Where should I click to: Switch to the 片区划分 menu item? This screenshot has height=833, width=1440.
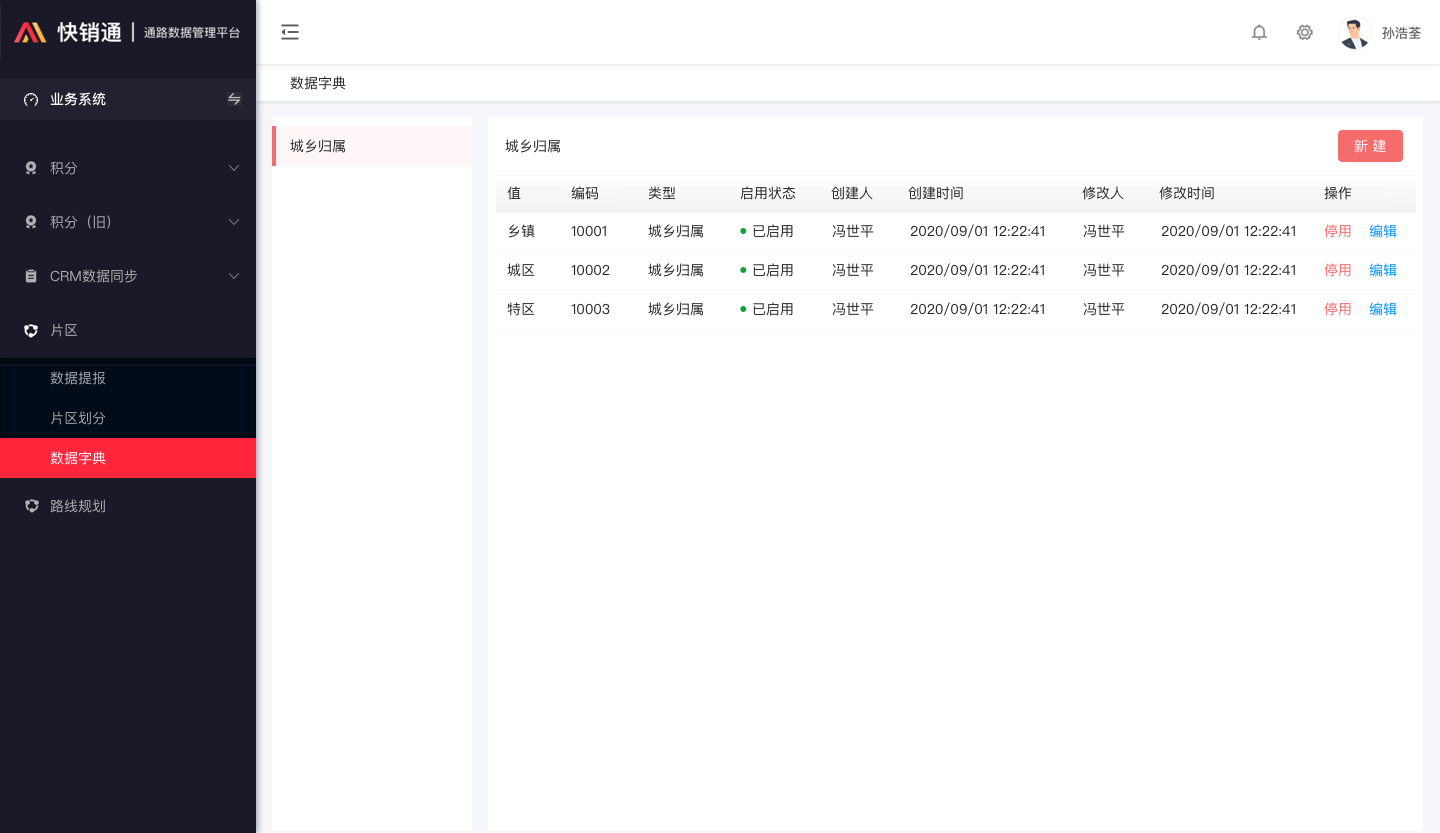77,418
